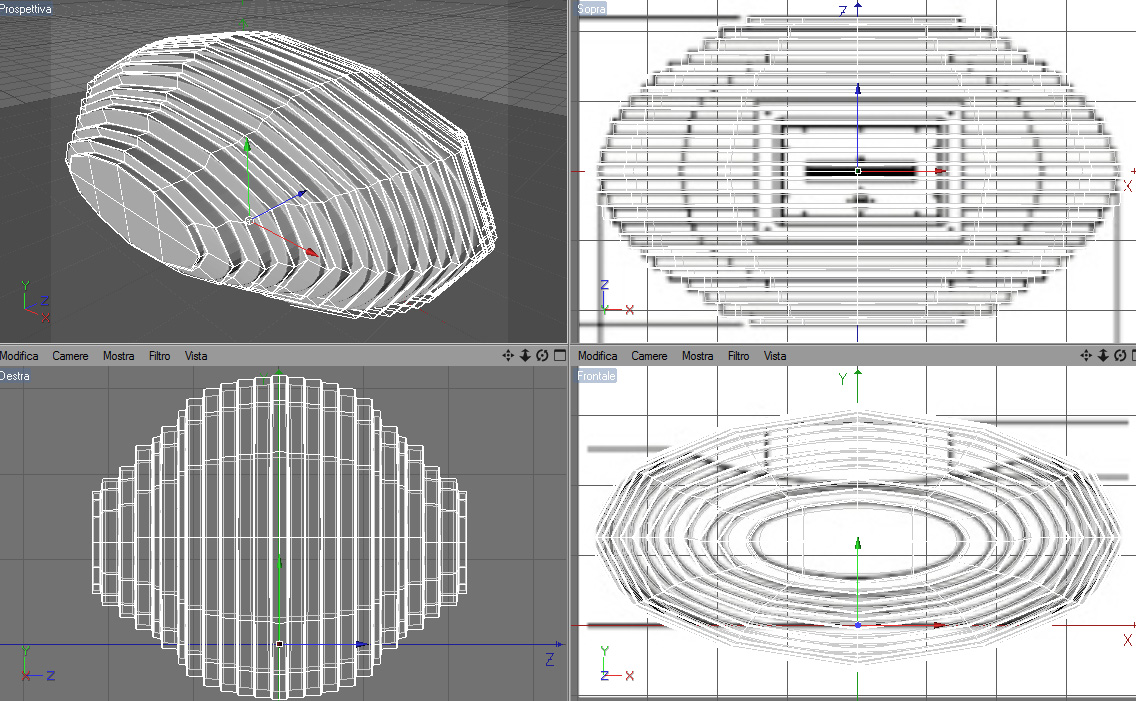1136x701 pixels.
Task: Click the Prospettiva viewport label
Action: coord(25,9)
